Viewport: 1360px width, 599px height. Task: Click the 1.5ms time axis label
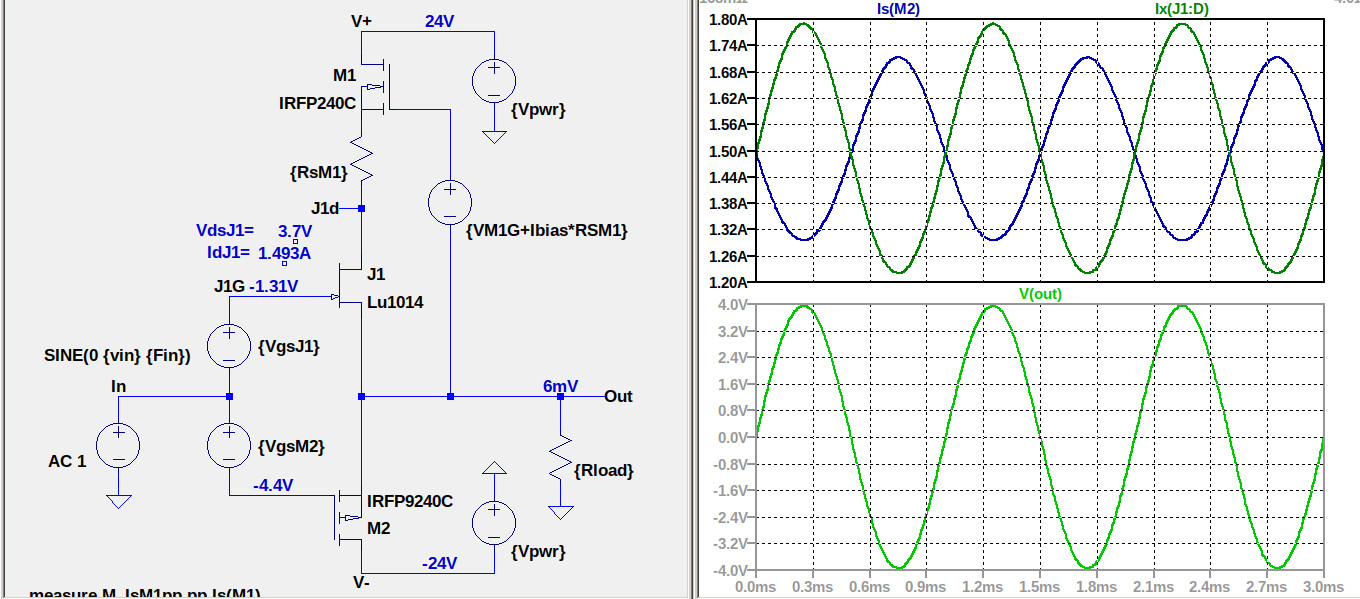click(1040, 586)
